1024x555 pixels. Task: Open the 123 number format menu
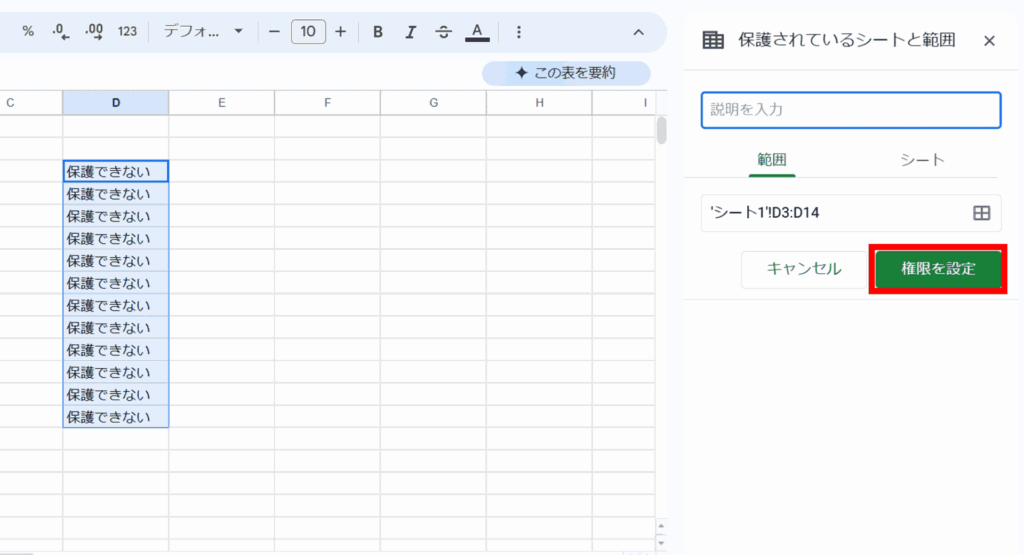127,32
